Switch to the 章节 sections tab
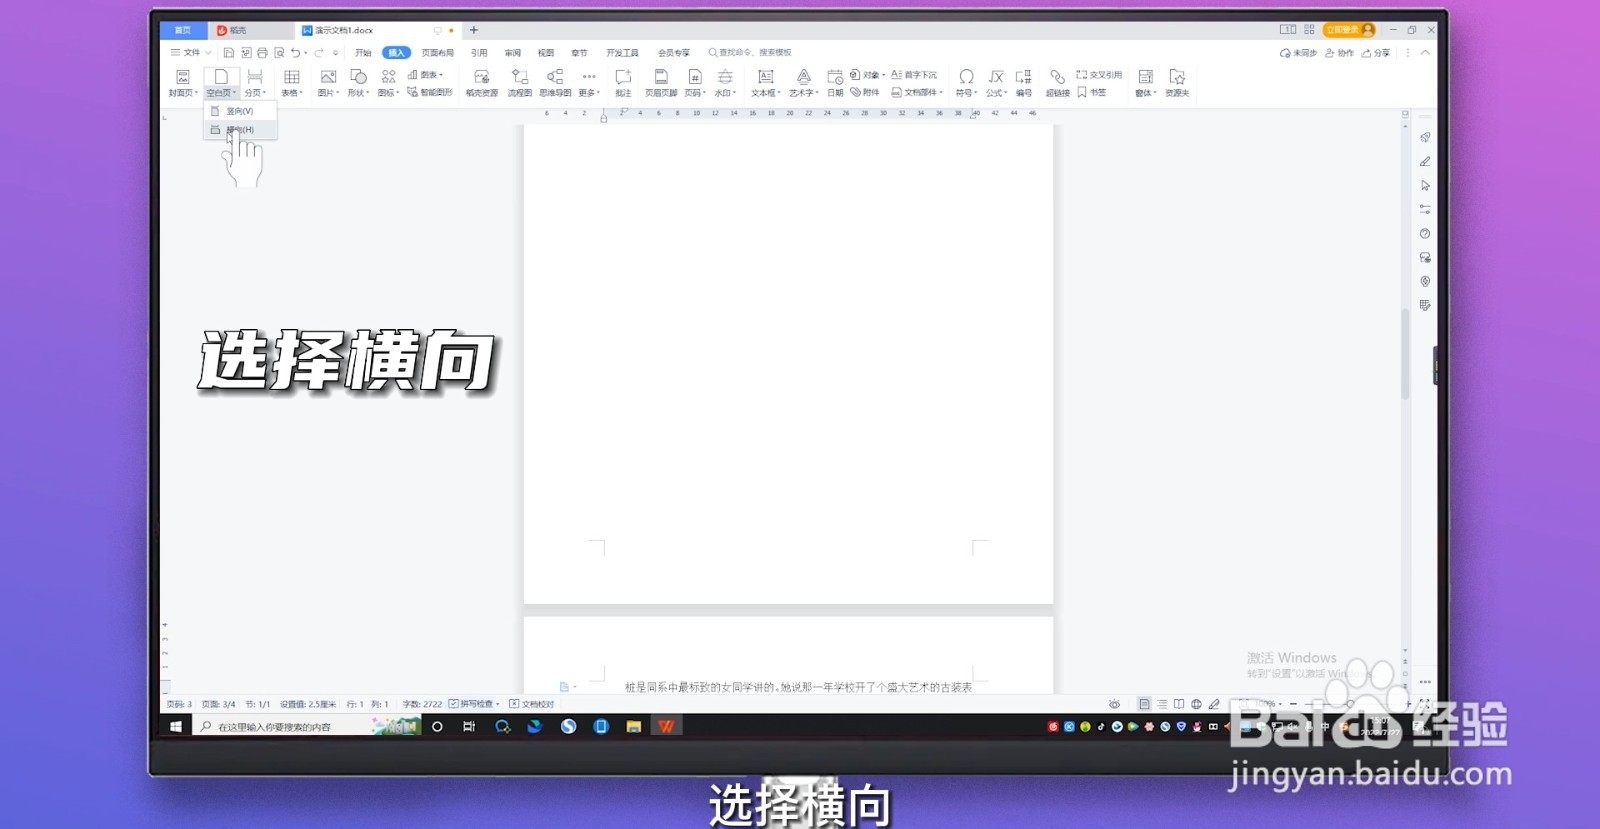The height and width of the screenshot is (829, 1600). pyautogui.click(x=579, y=53)
